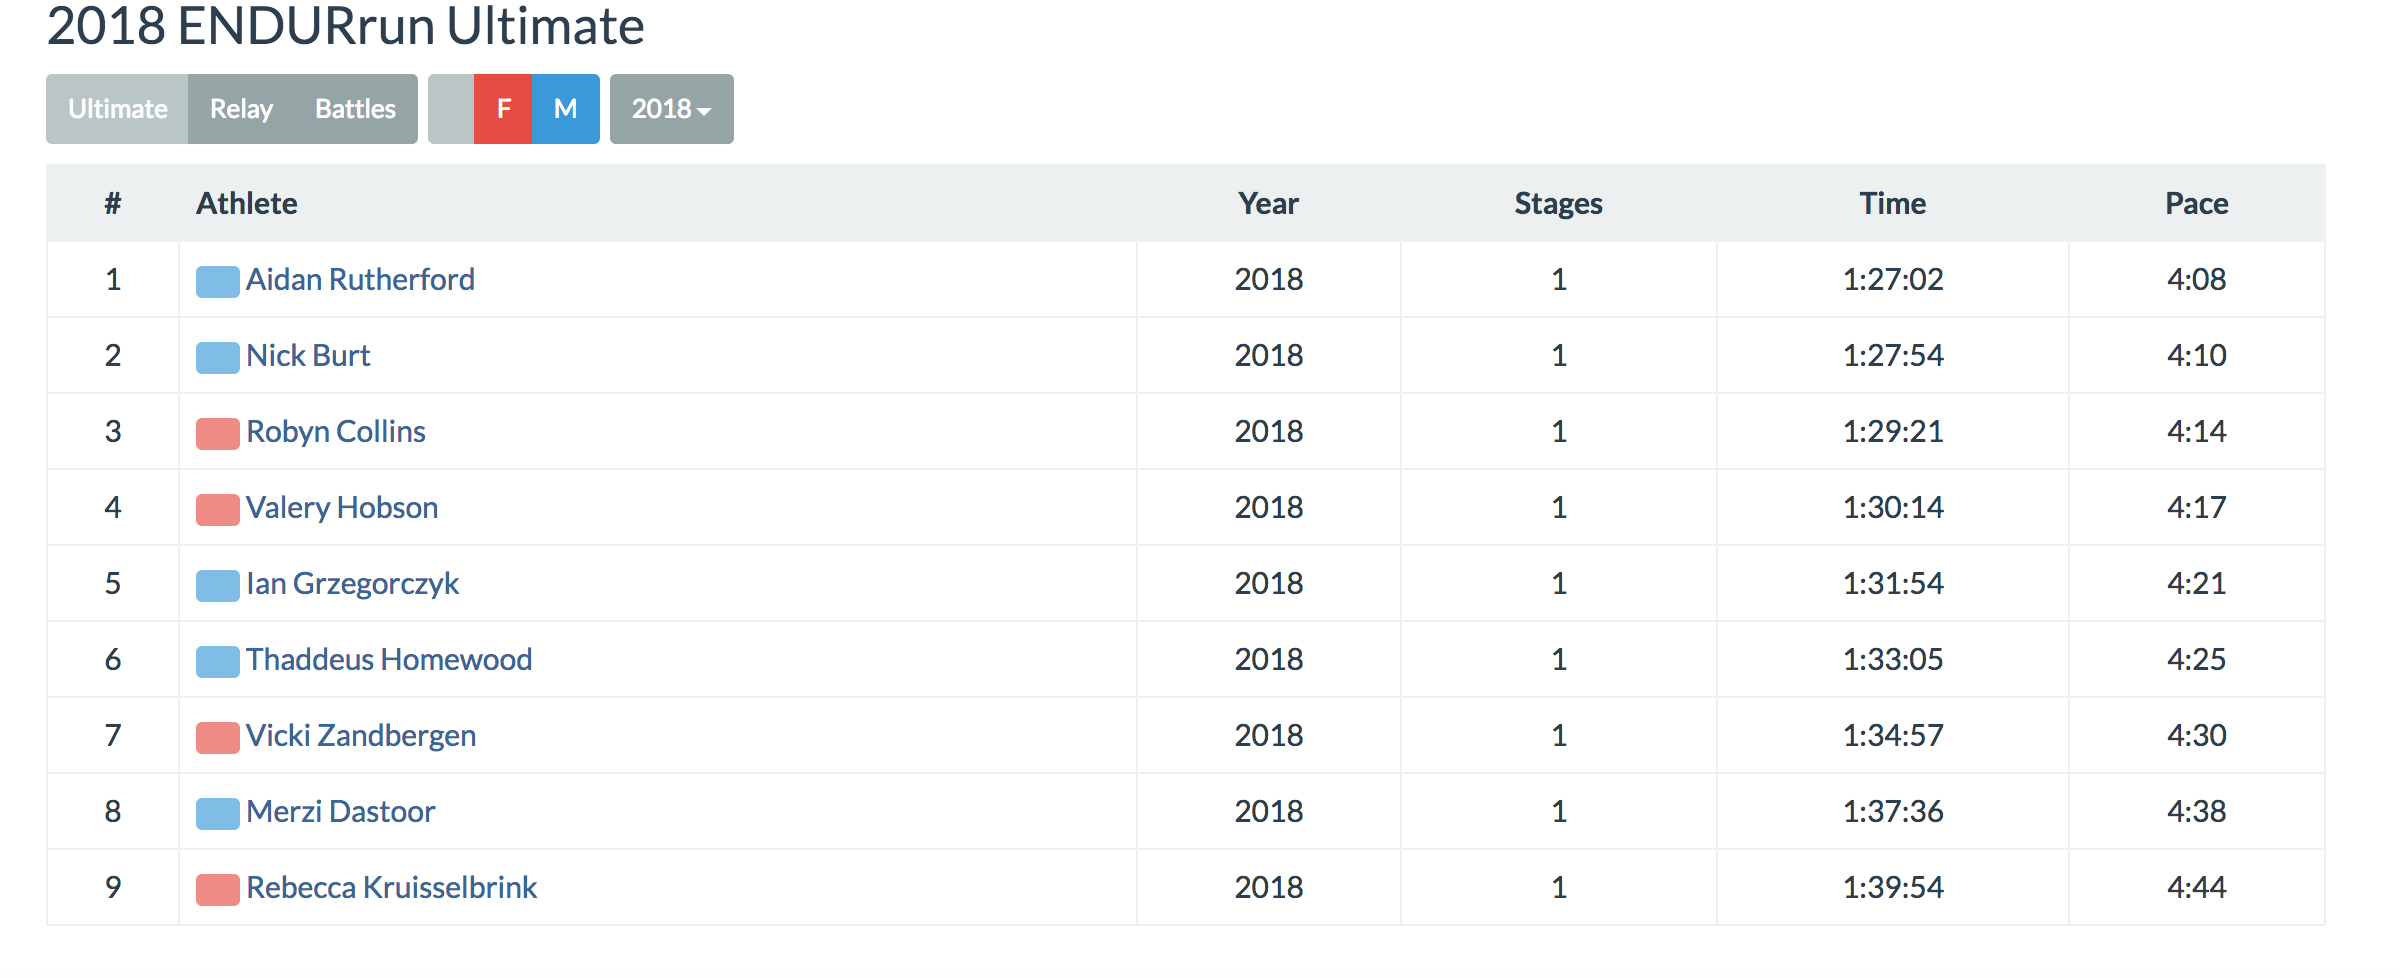Switch to the Battles tab
2404x978 pixels.
[x=356, y=109]
